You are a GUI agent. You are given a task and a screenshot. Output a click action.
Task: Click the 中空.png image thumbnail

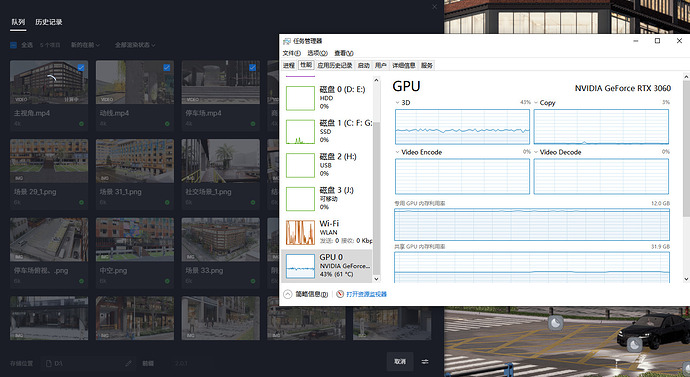point(135,239)
